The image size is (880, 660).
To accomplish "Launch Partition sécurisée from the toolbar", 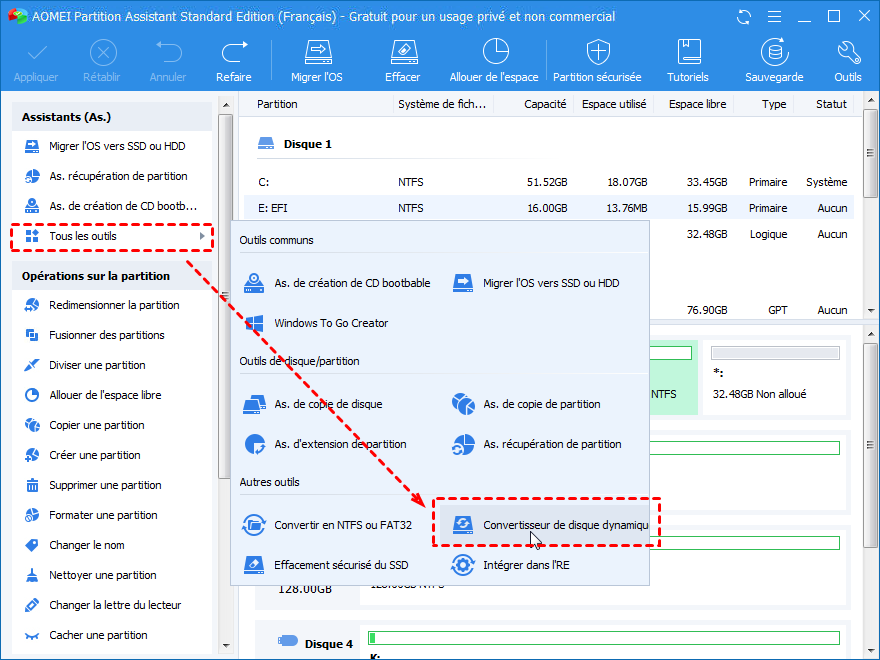I will tap(597, 61).
